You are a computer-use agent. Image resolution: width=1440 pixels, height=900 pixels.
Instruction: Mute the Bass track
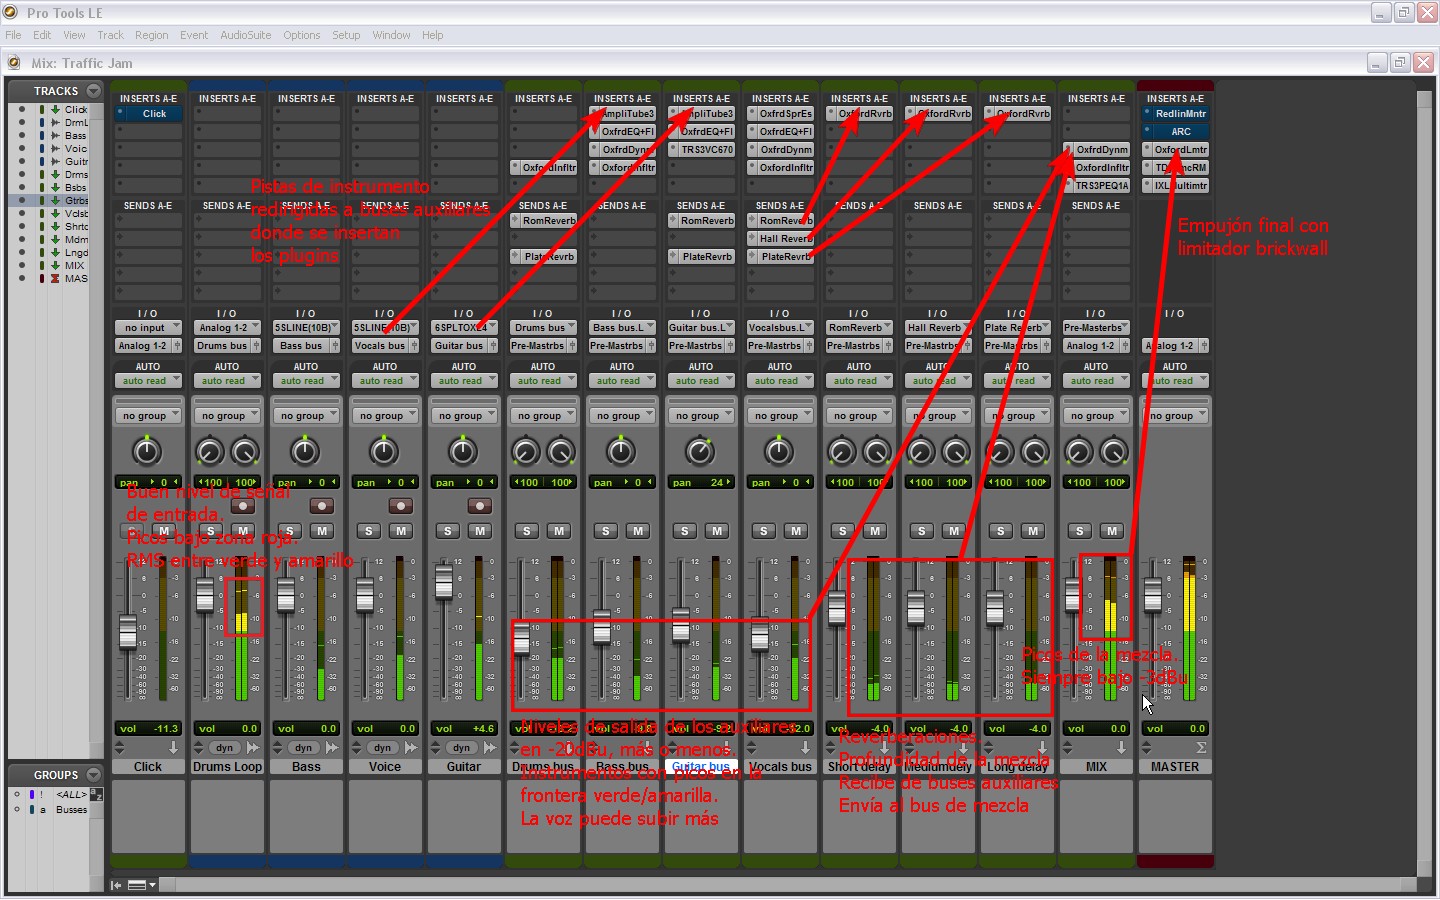tap(322, 531)
